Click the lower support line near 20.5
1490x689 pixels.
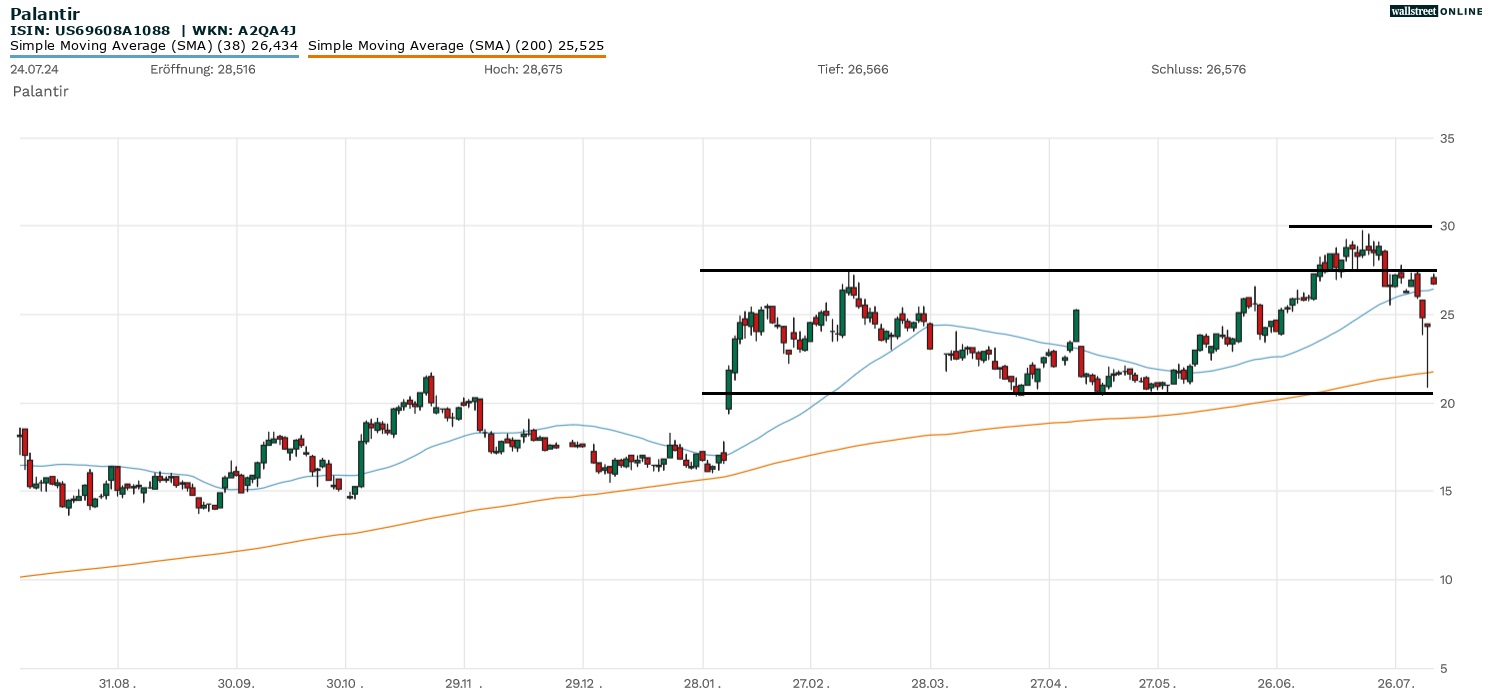[x=1000, y=393]
